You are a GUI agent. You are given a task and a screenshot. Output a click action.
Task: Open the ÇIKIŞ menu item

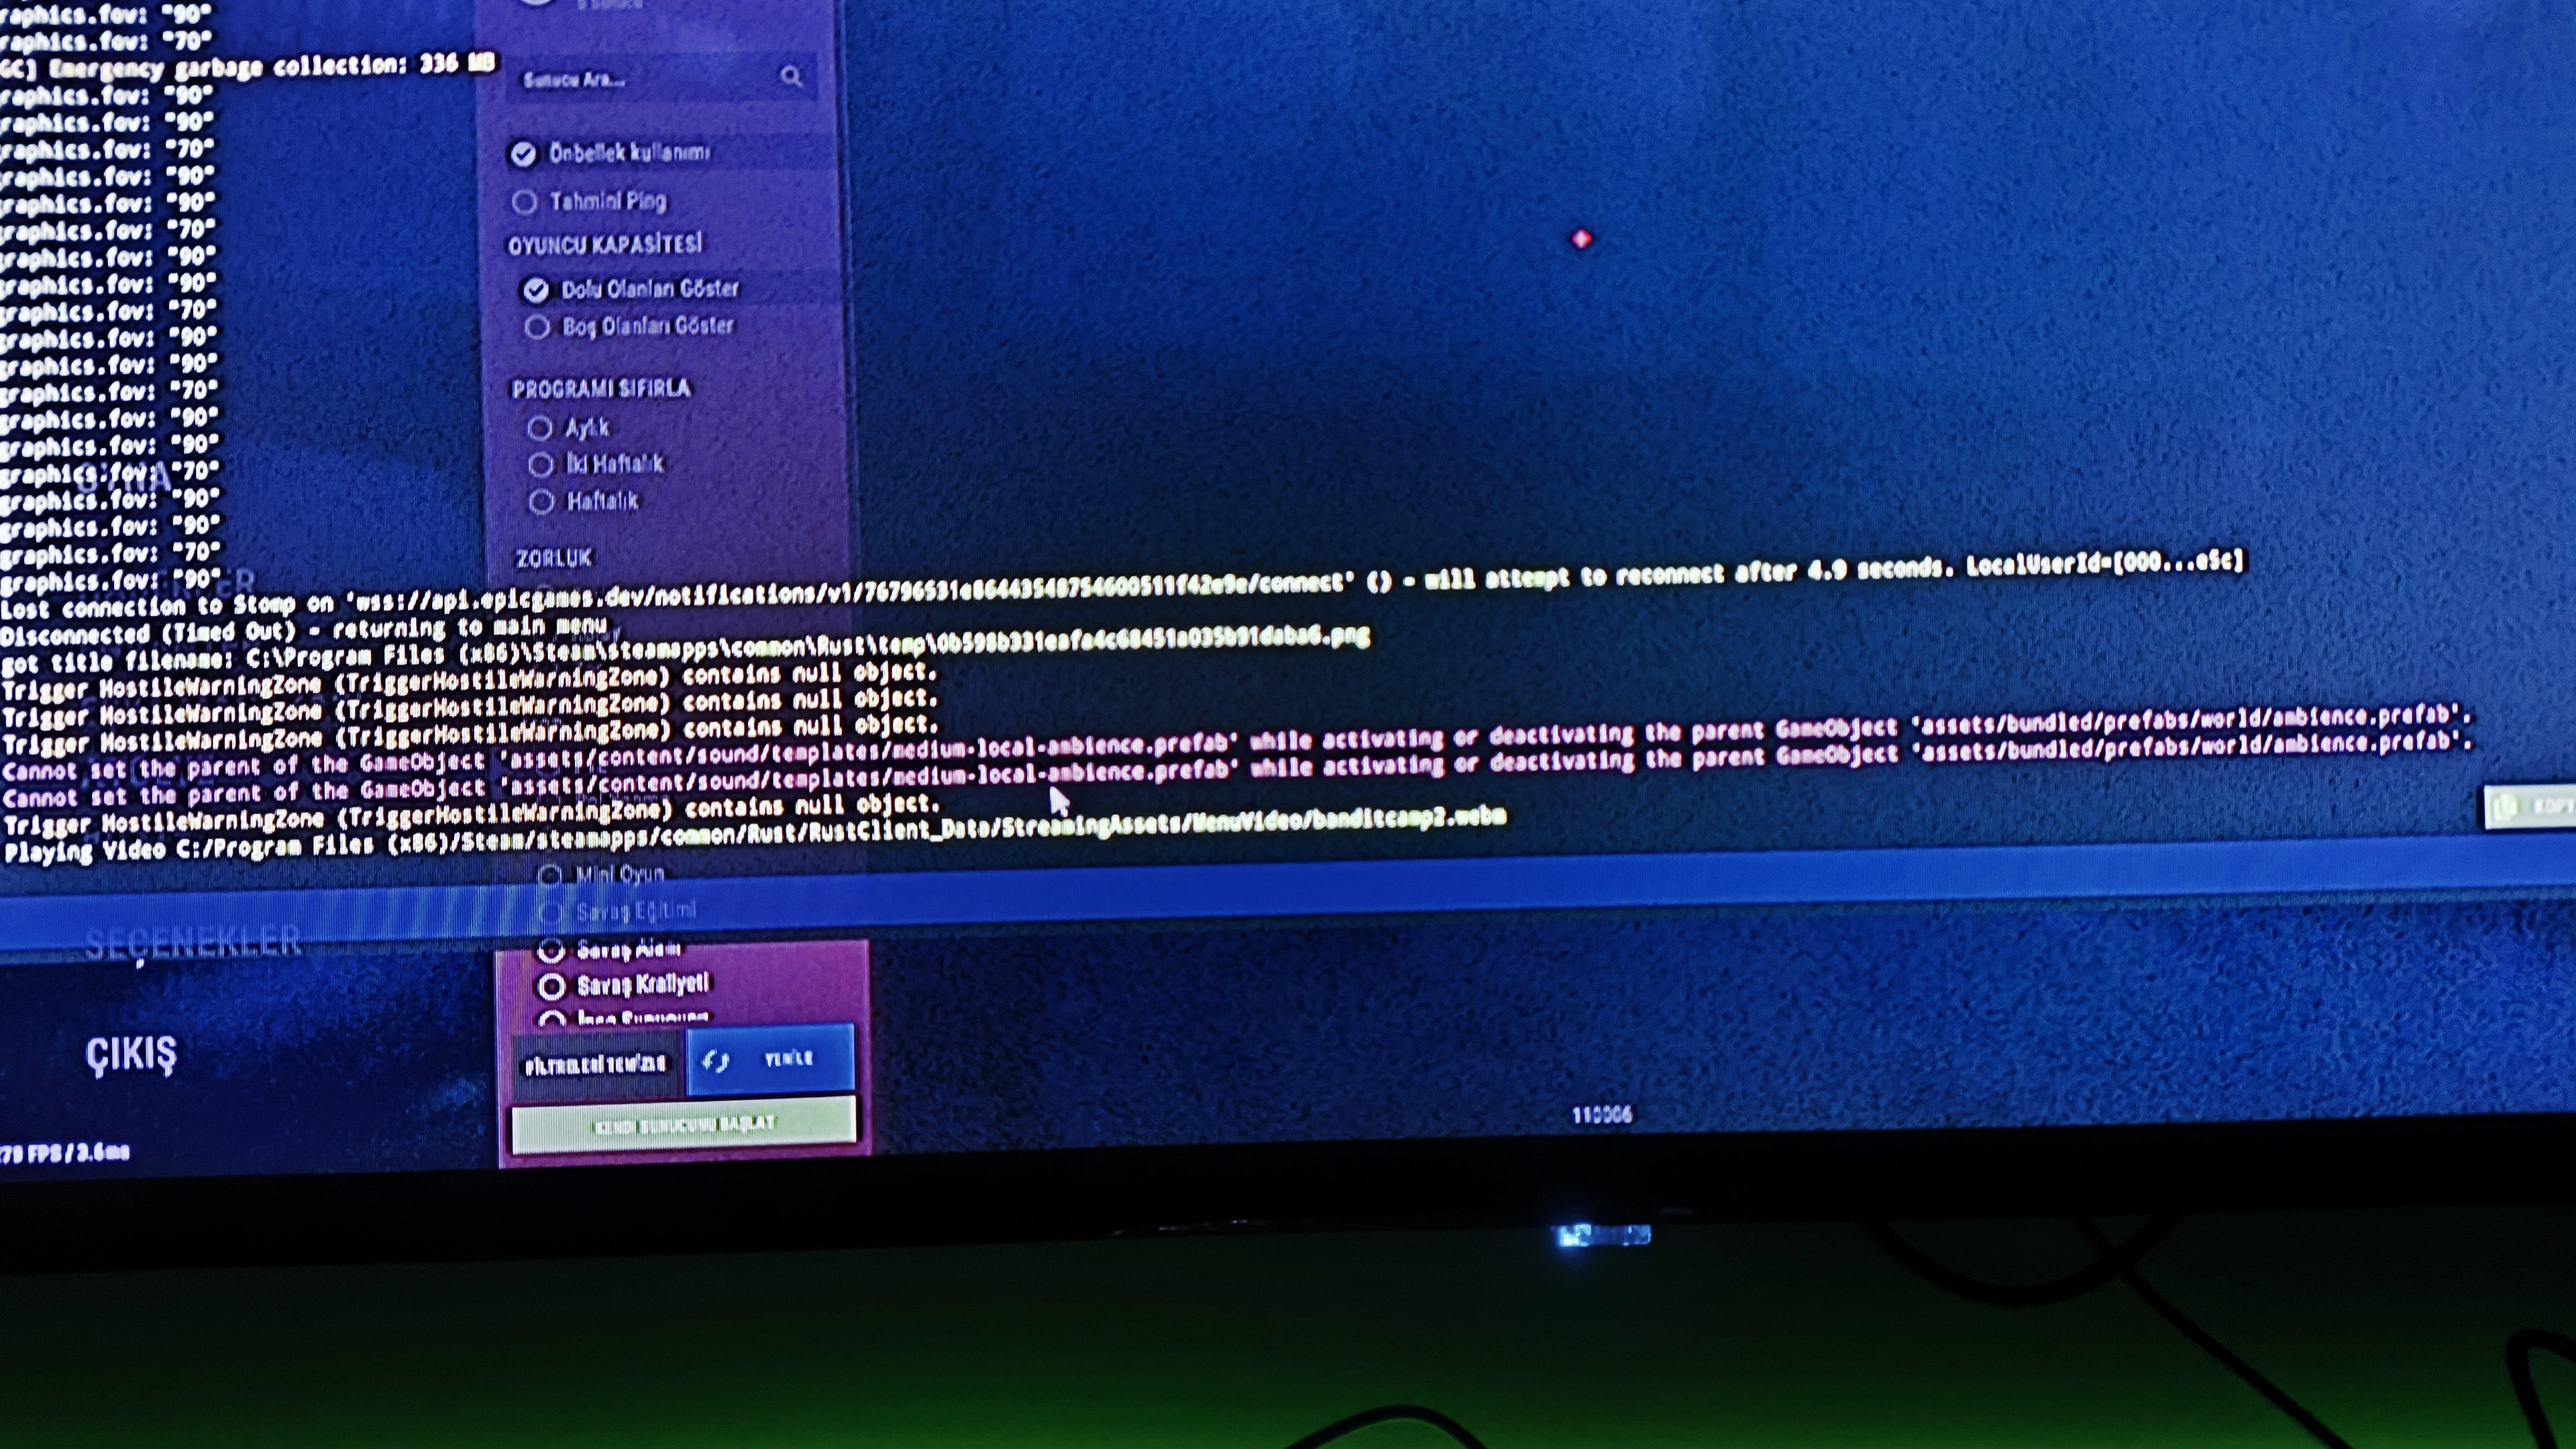[131, 1053]
